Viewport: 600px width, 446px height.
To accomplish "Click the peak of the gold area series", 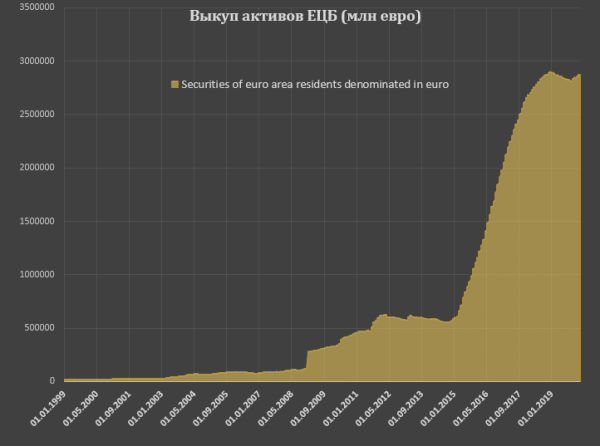I will coord(549,73).
